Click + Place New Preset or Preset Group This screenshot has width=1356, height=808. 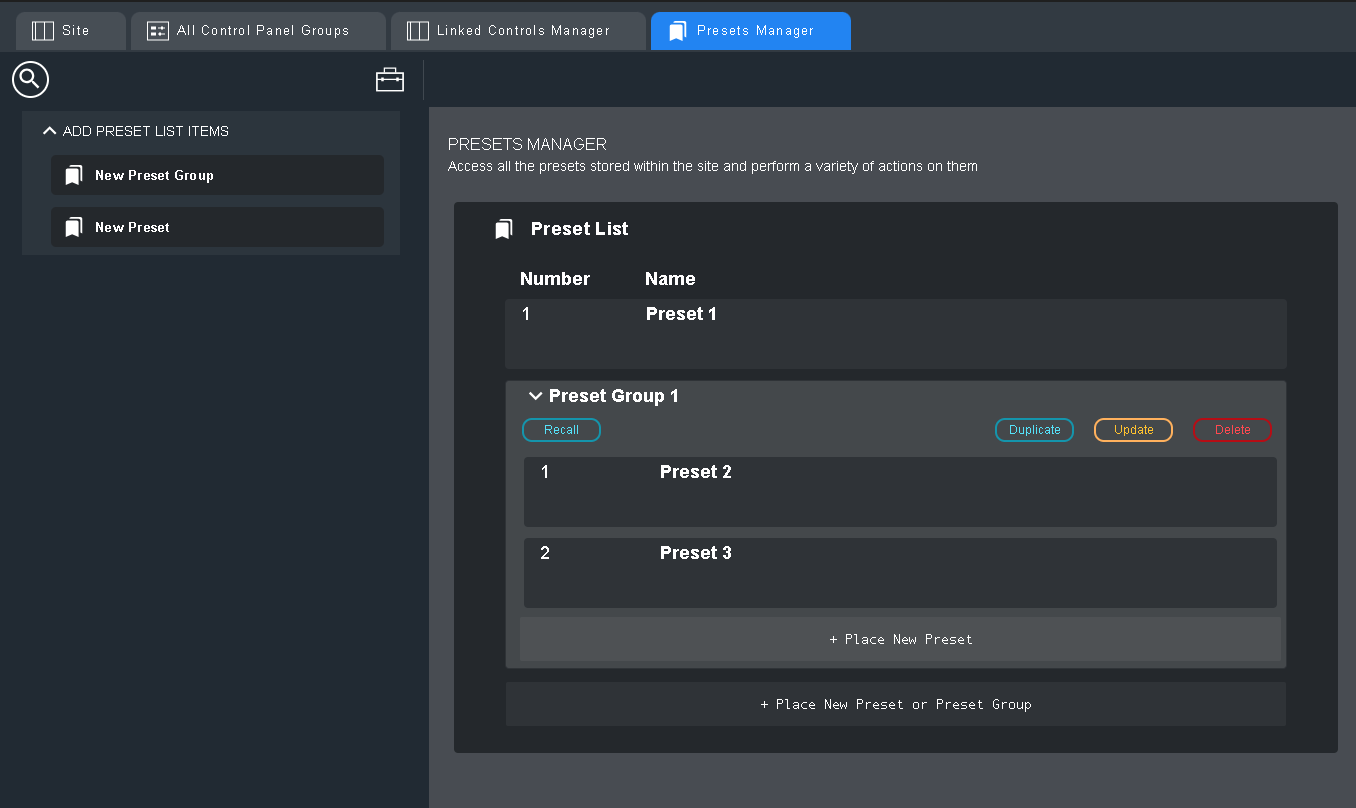[x=896, y=704]
